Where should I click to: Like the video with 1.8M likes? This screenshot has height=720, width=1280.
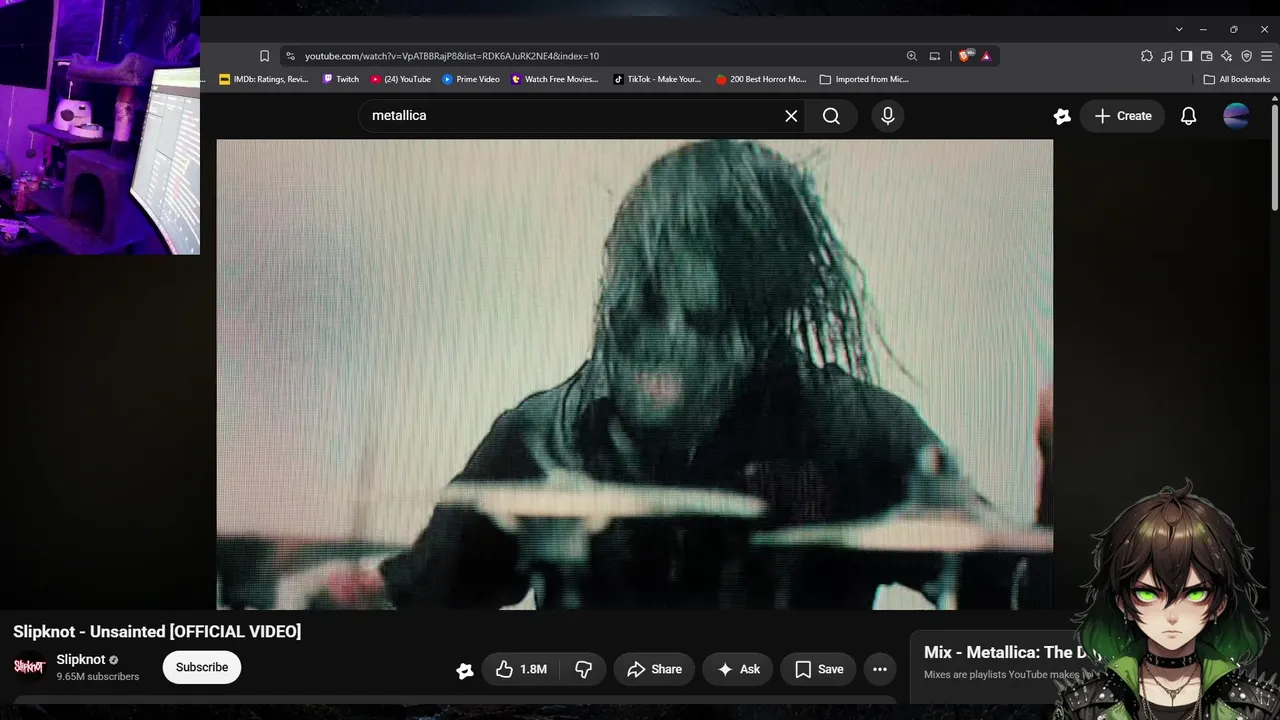click(x=522, y=669)
